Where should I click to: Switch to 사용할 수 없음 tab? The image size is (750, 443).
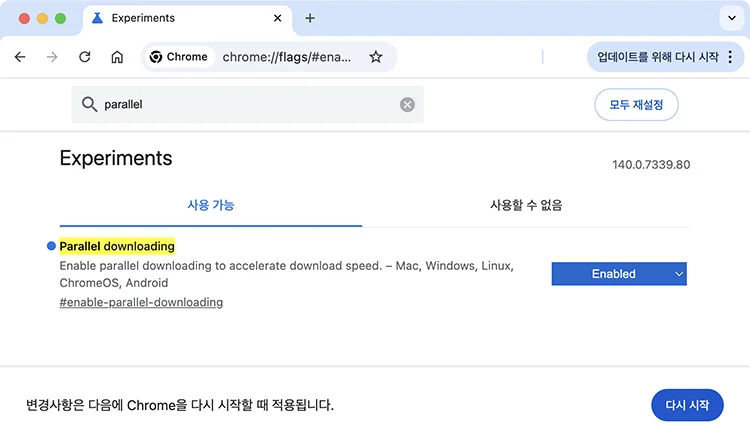pyautogui.click(x=526, y=206)
